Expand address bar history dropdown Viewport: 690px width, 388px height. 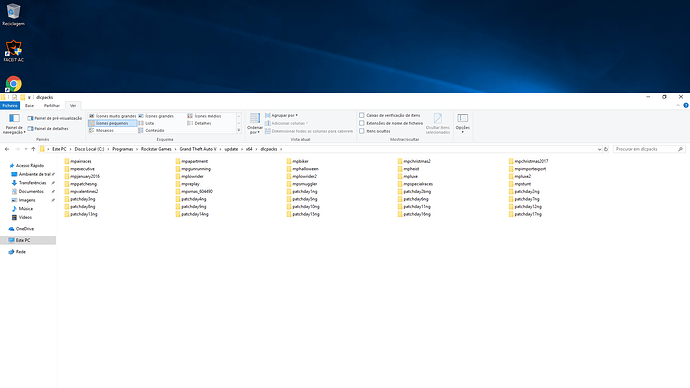click(599, 149)
